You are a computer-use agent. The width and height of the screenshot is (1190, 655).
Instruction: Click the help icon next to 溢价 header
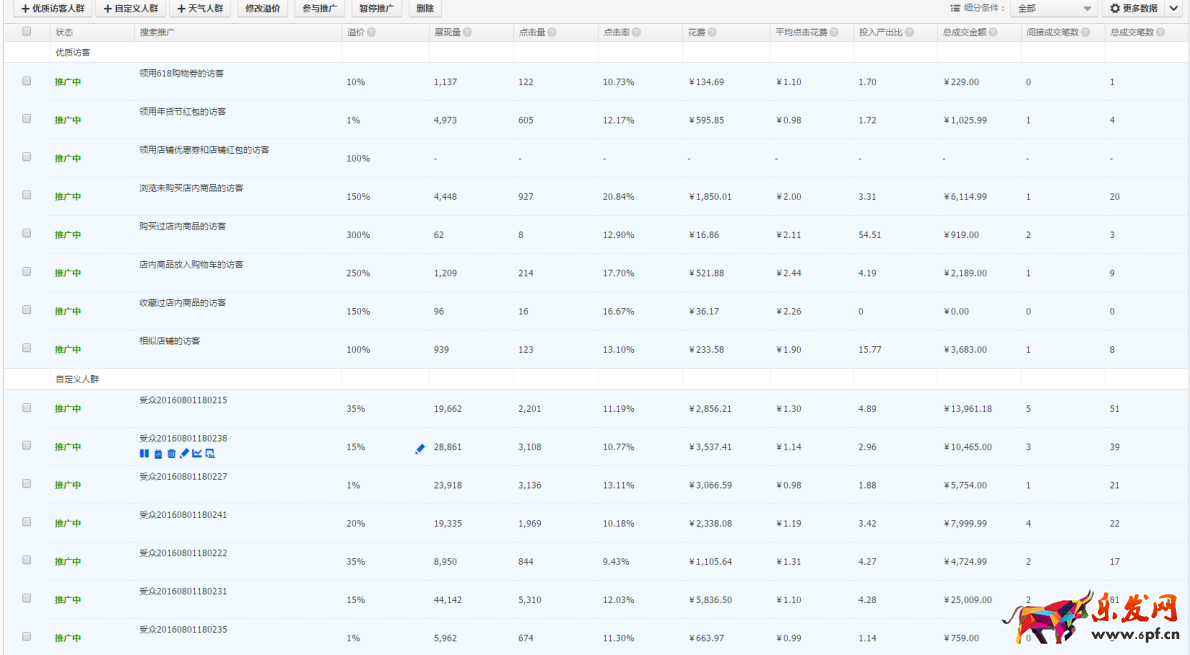click(371, 32)
